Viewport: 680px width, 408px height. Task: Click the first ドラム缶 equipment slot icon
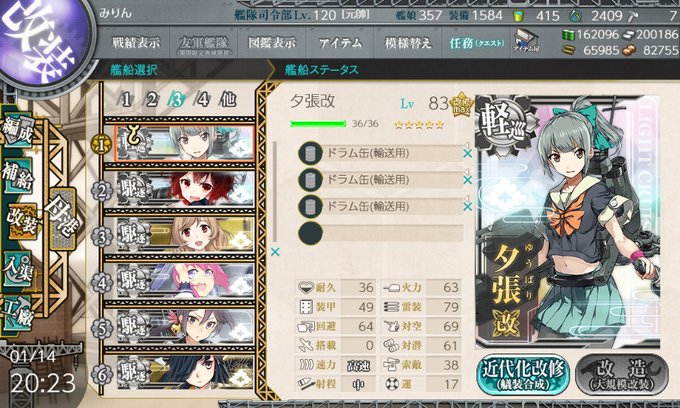pos(310,153)
